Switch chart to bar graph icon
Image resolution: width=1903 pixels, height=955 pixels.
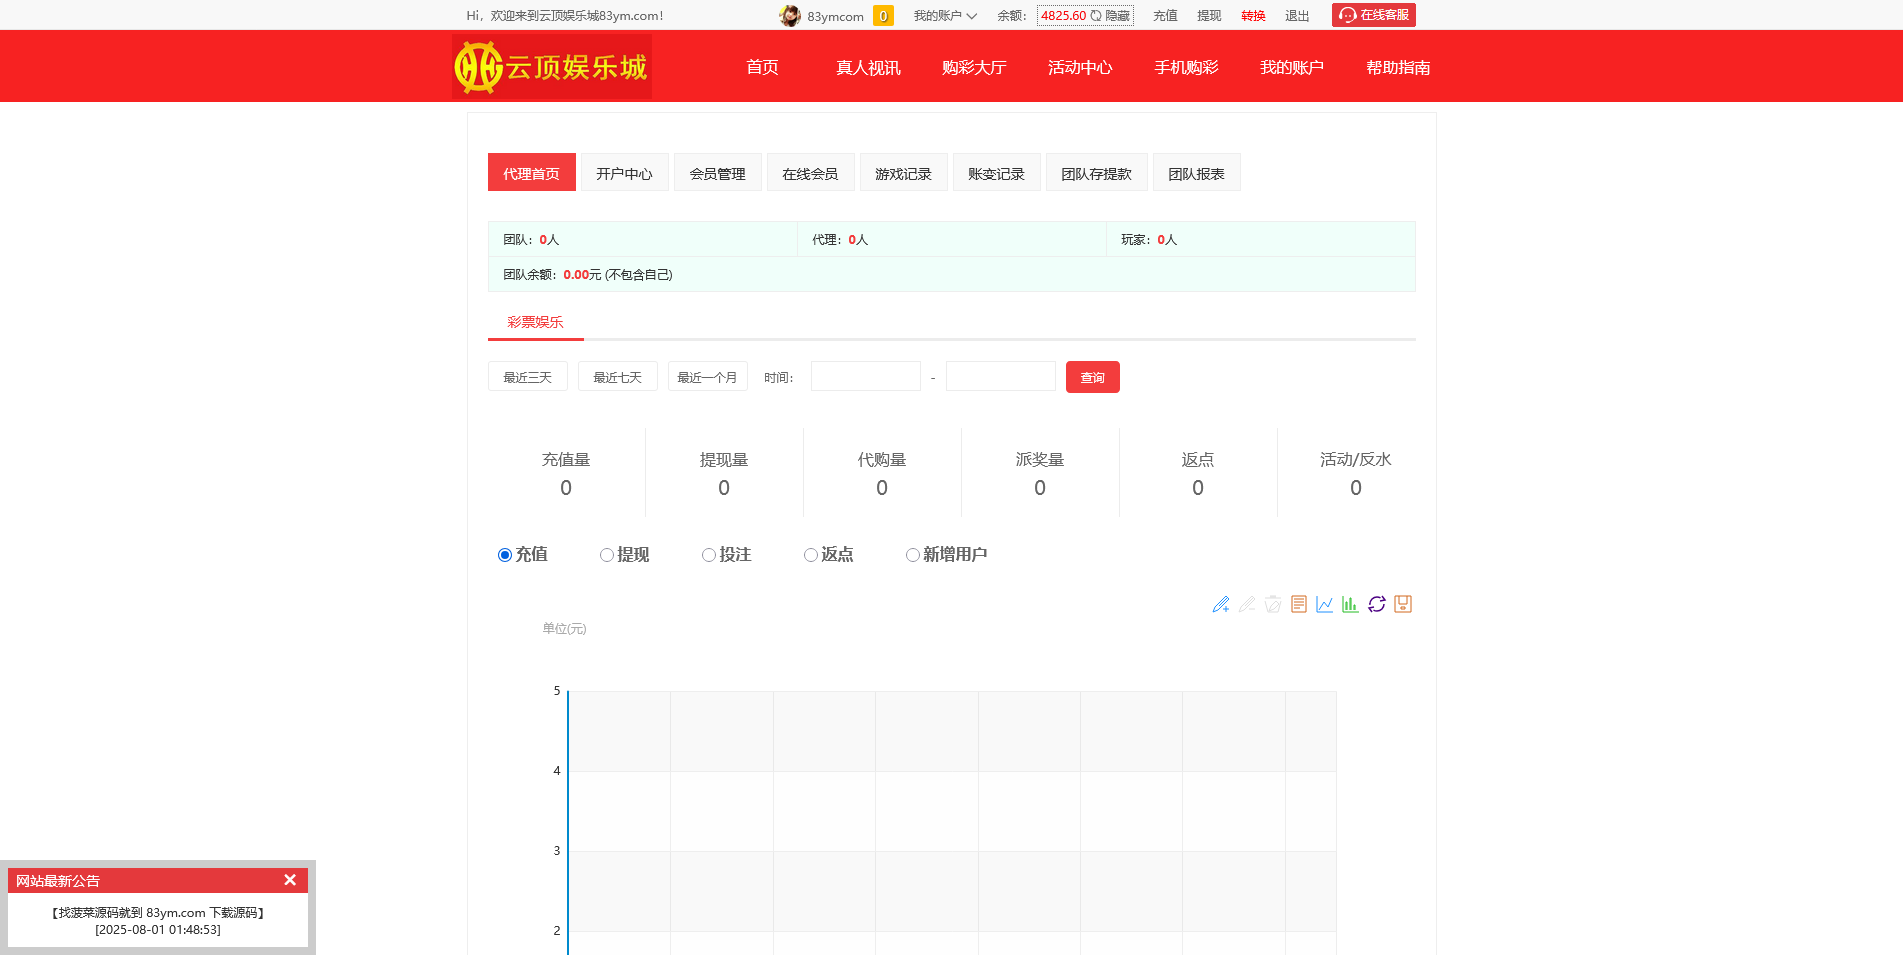pyautogui.click(x=1350, y=604)
